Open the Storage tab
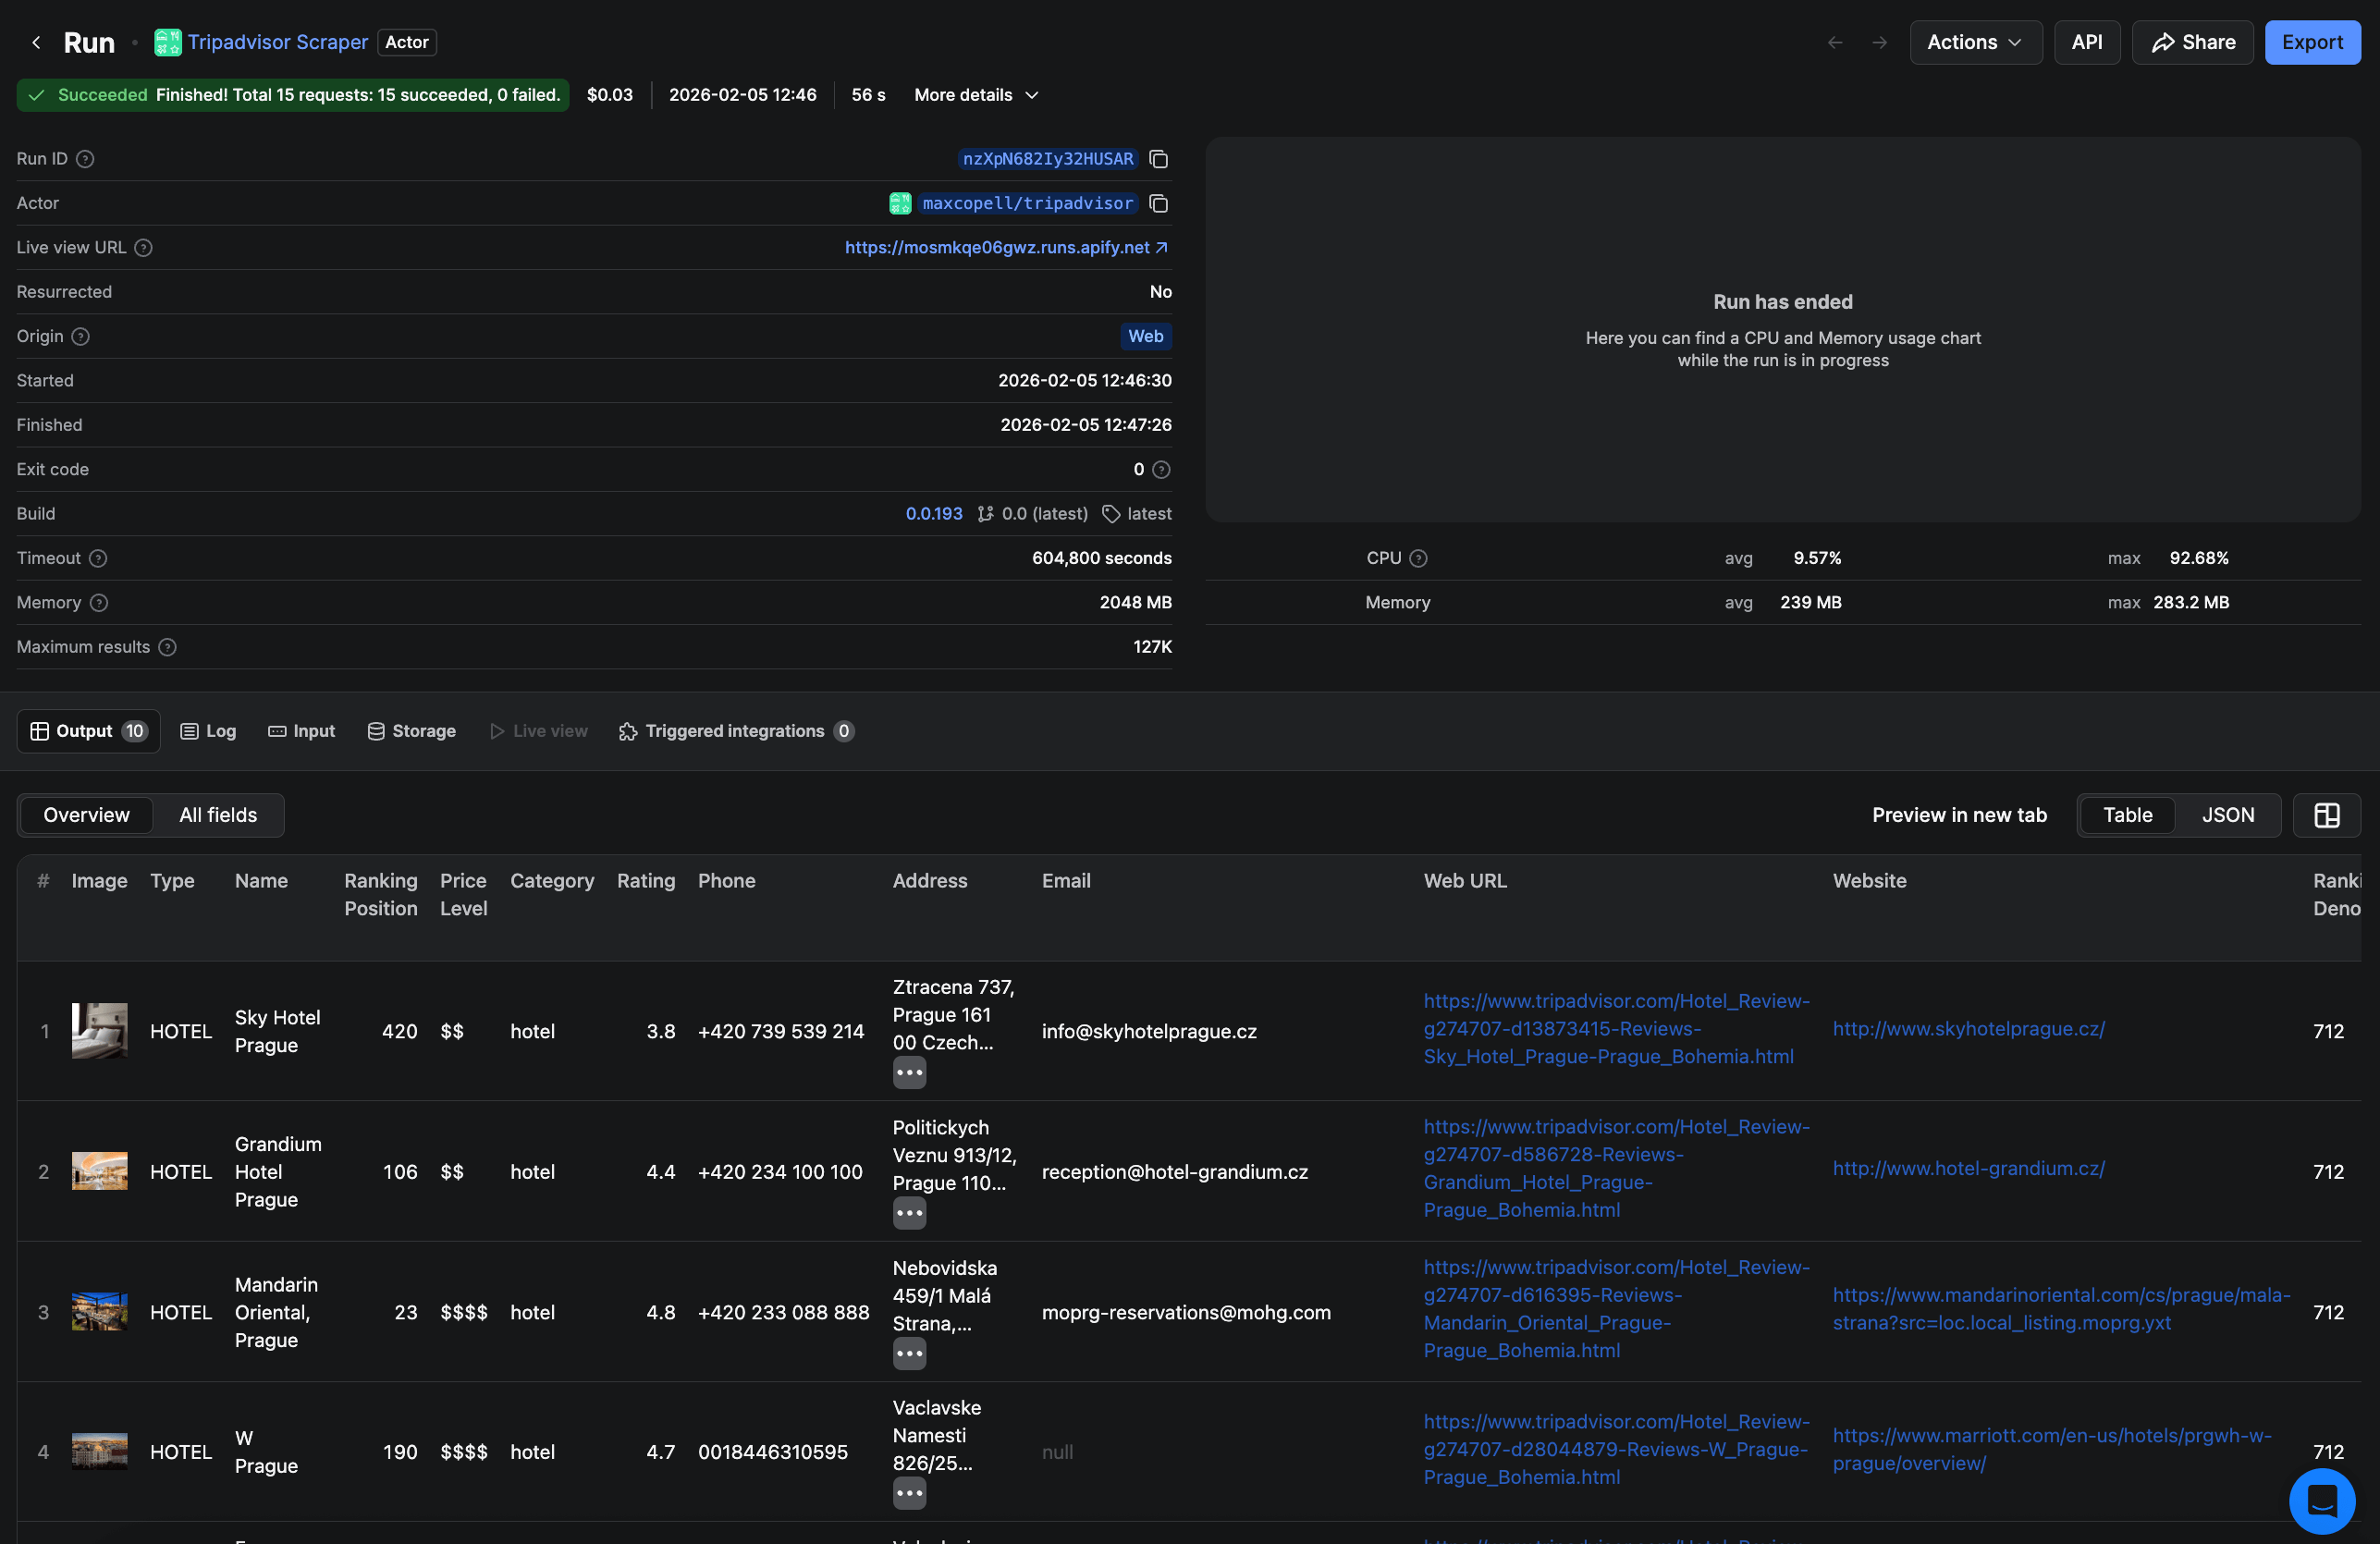The image size is (2380, 1544). point(411,731)
